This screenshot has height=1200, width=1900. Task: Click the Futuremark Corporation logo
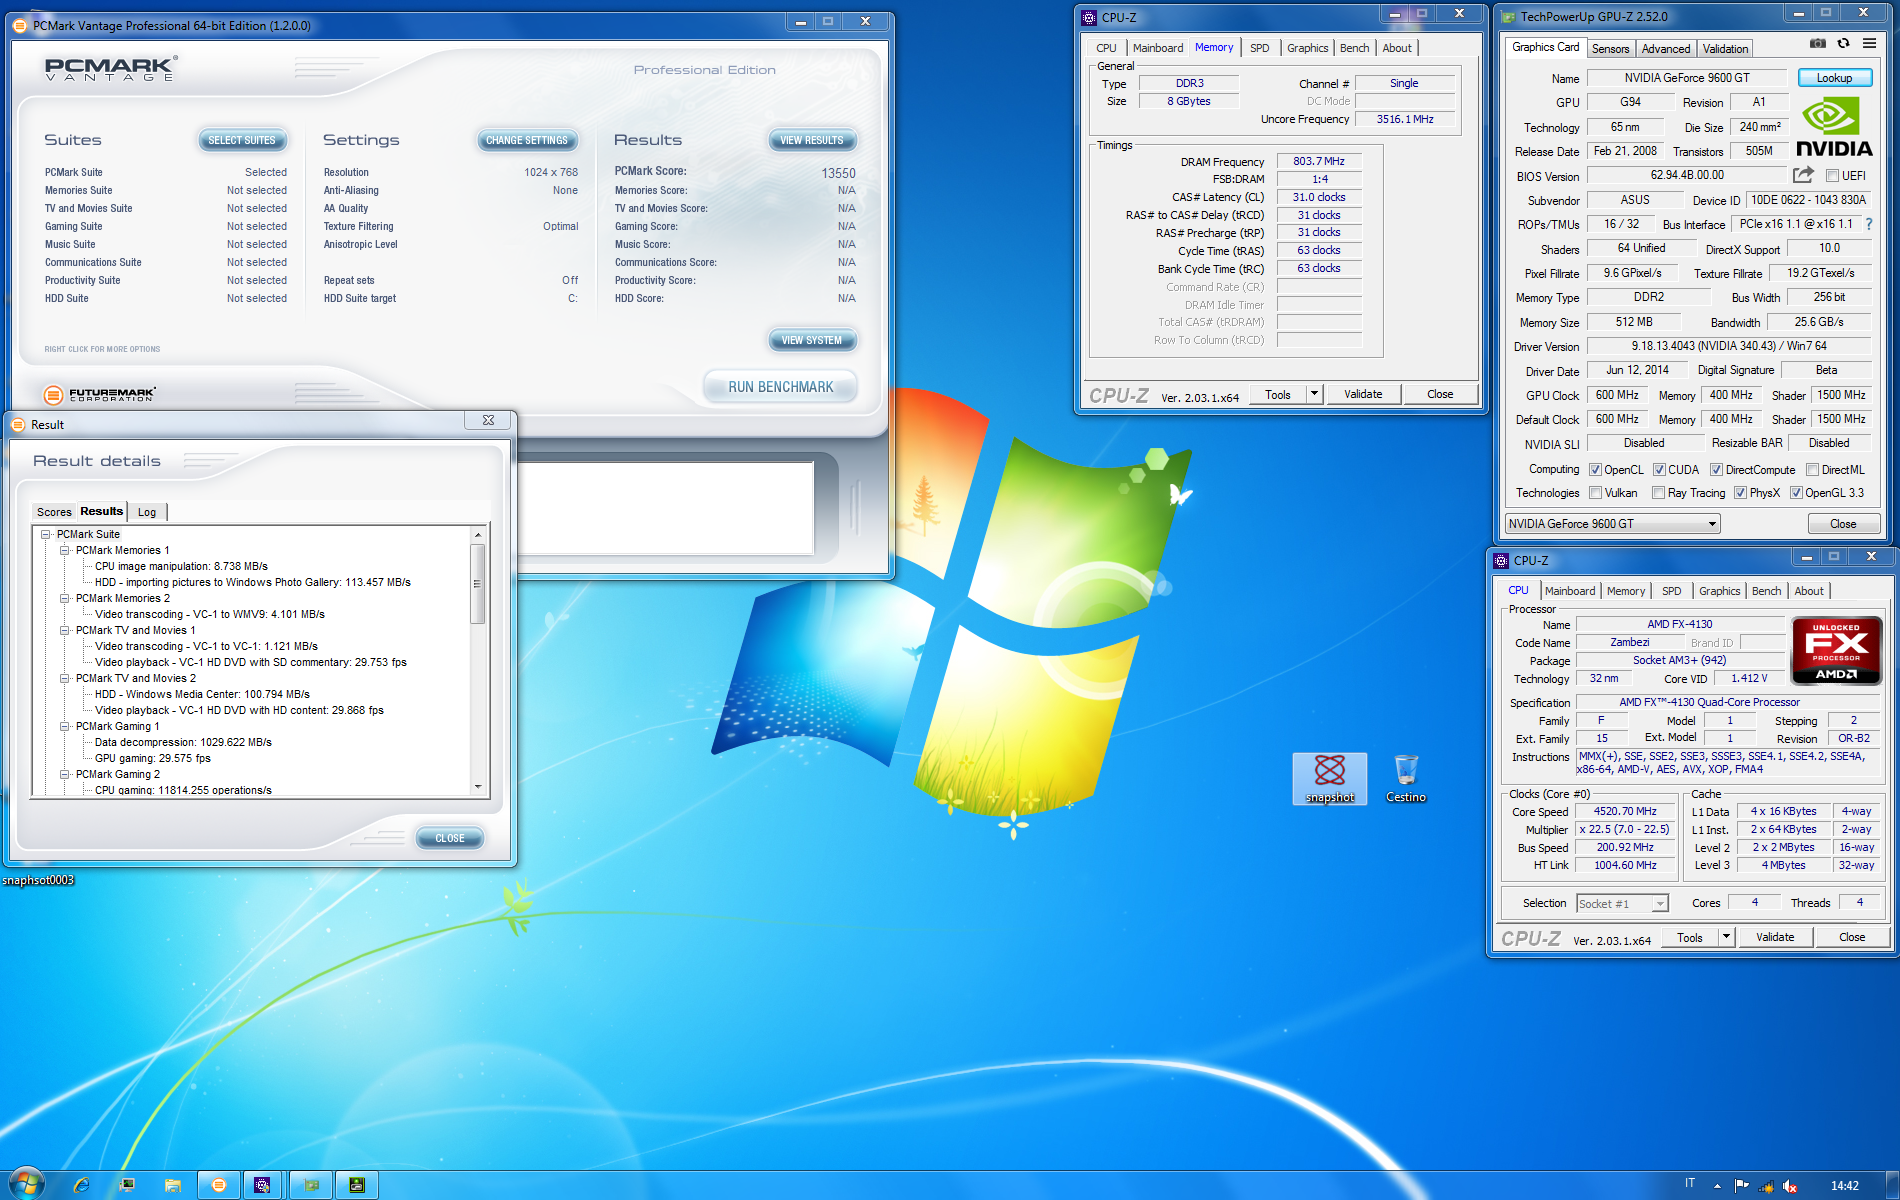(x=100, y=395)
